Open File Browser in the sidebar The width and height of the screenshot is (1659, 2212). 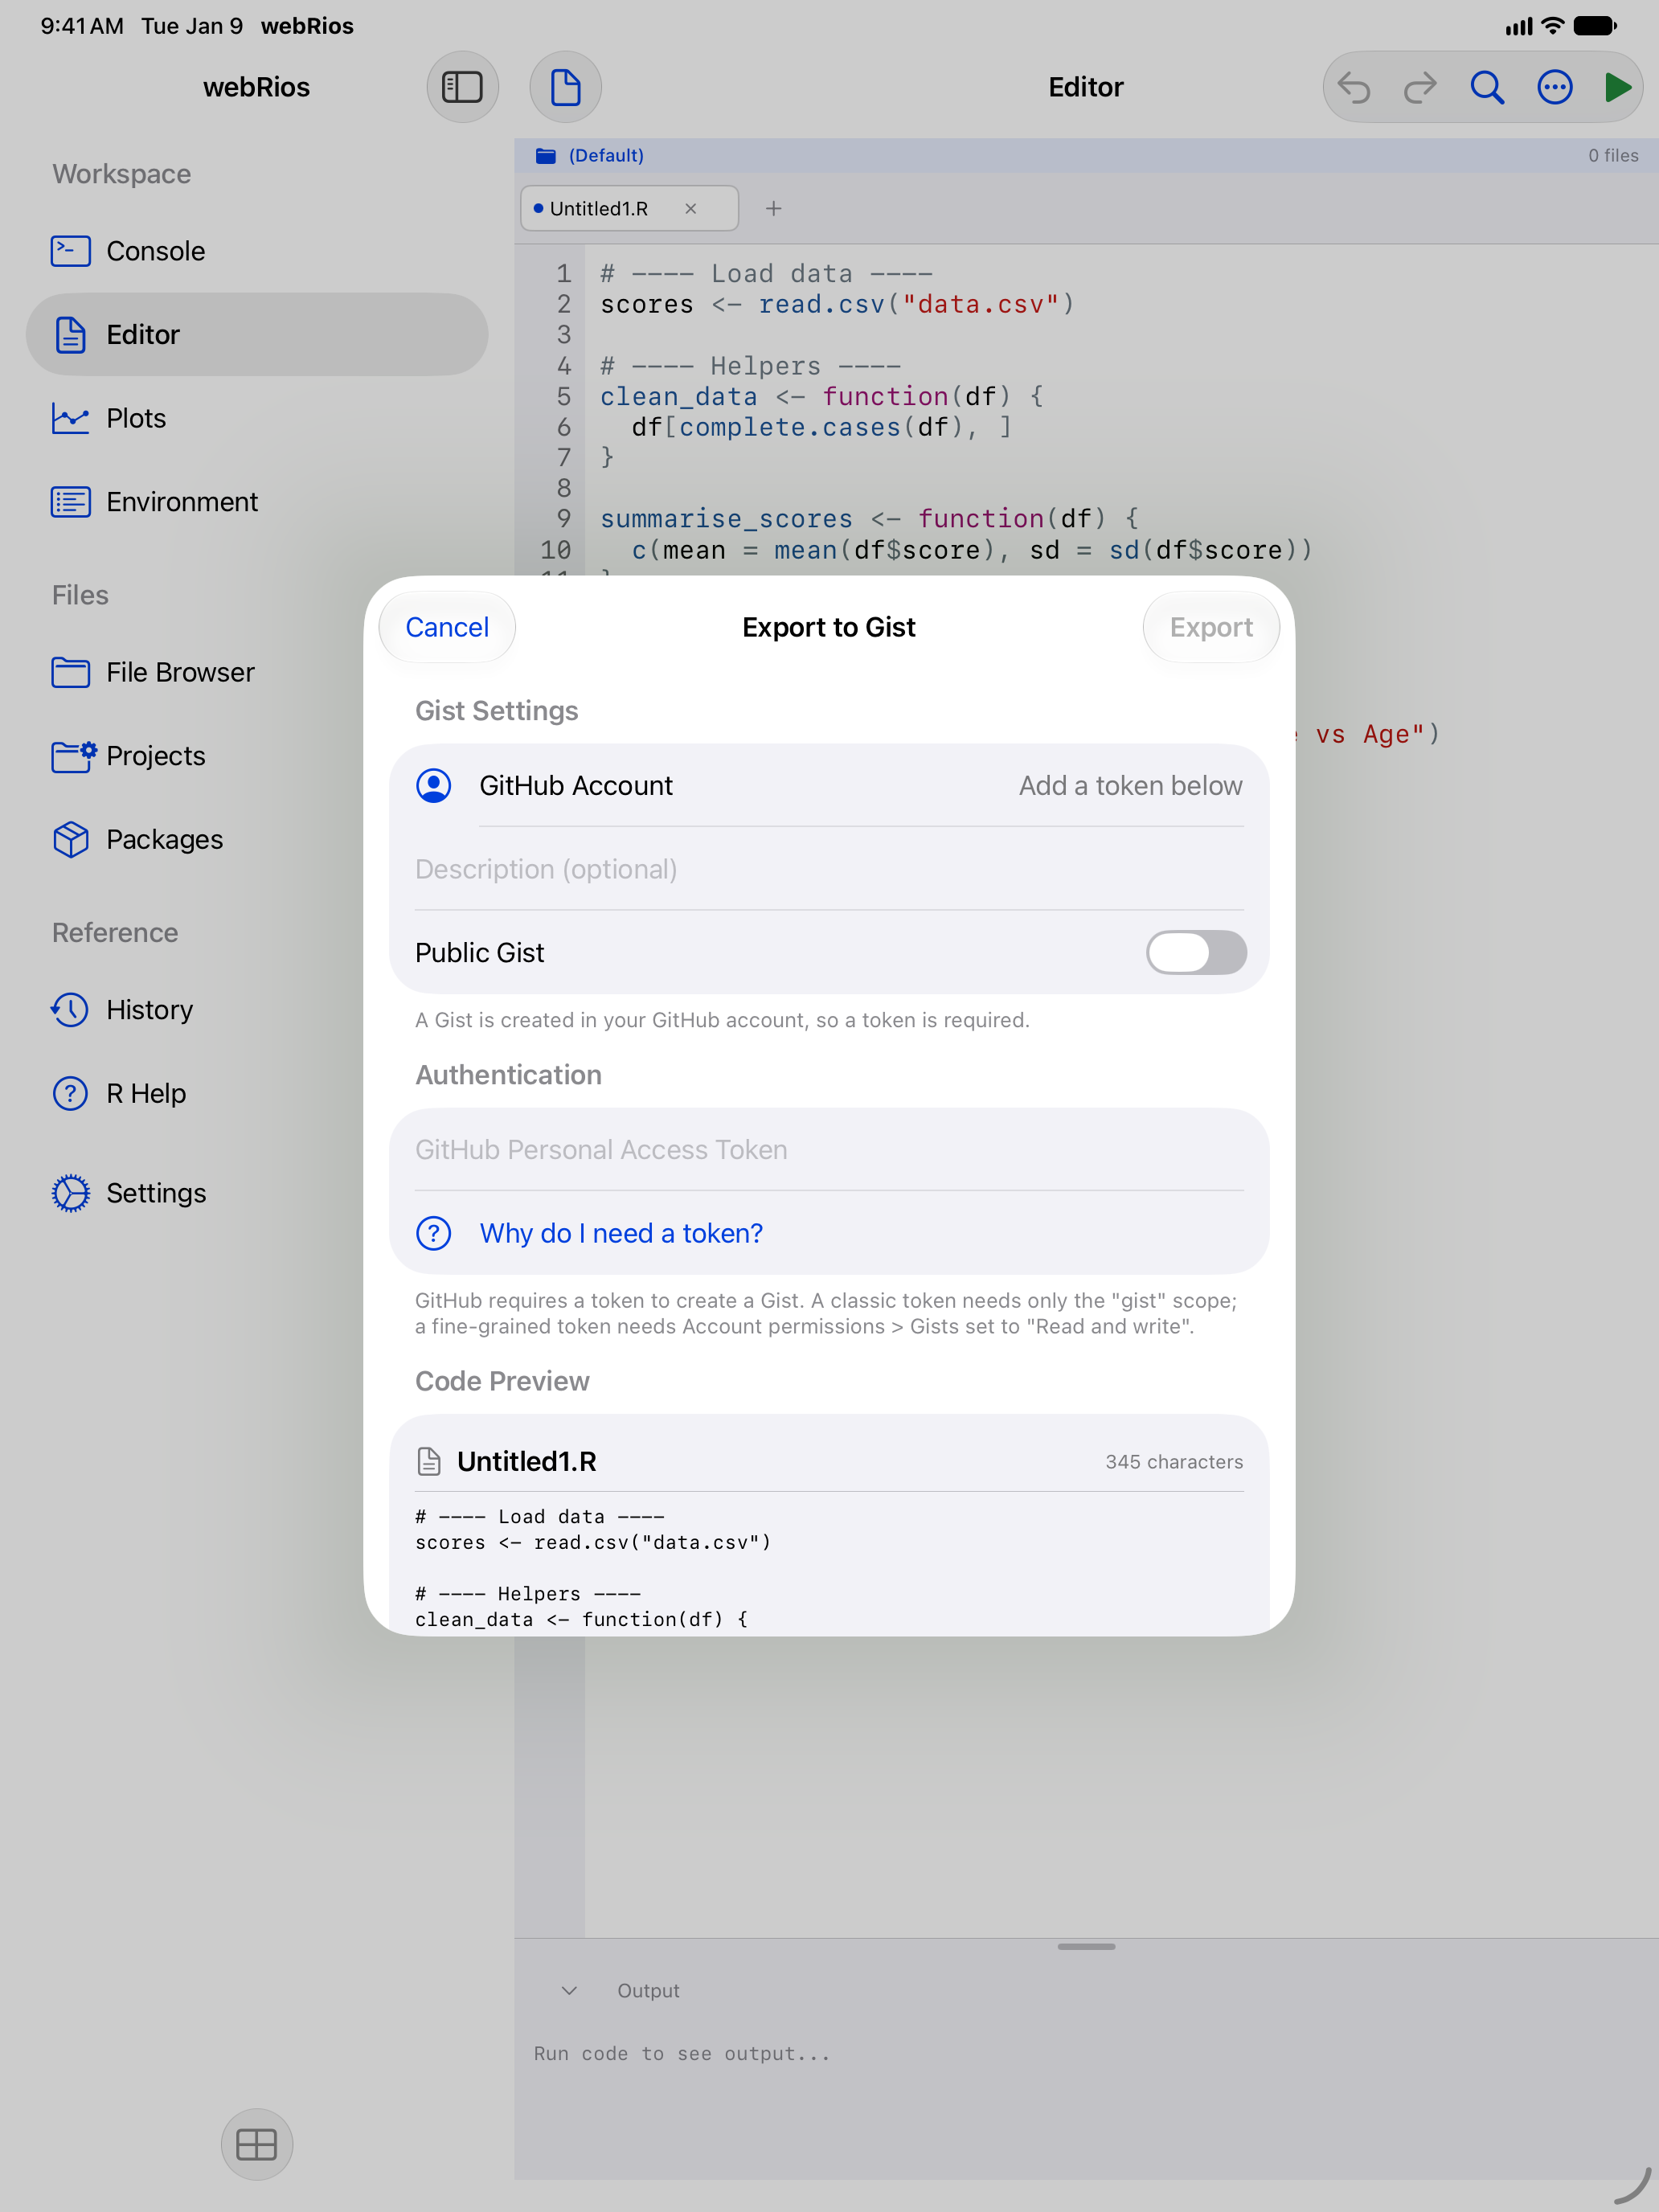[257, 672]
